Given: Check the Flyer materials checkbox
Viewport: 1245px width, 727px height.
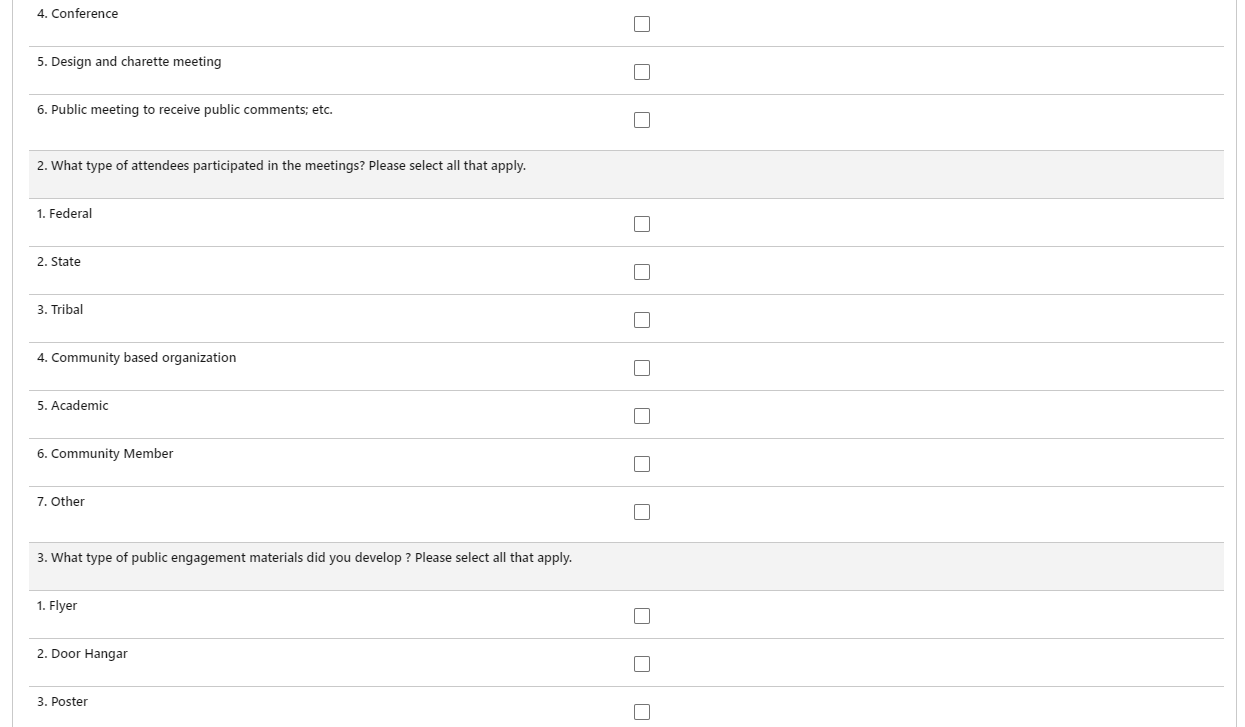Looking at the screenshot, I should click(642, 616).
